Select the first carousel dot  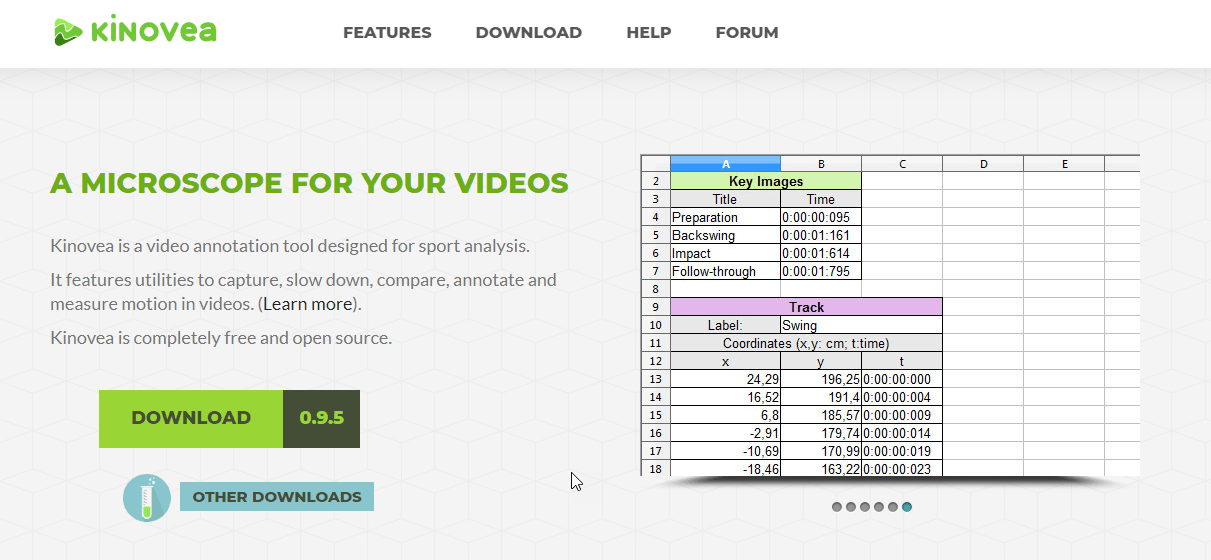point(837,507)
